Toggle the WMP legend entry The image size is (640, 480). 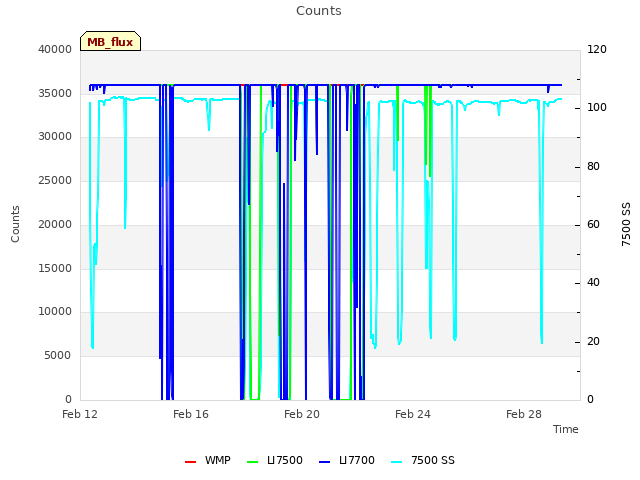click(x=208, y=460)
